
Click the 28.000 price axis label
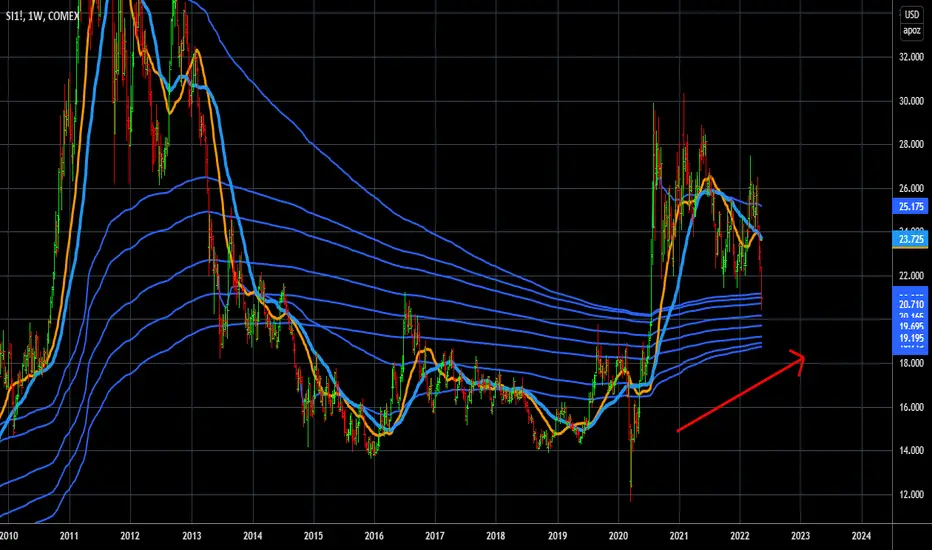coord(912,144)
